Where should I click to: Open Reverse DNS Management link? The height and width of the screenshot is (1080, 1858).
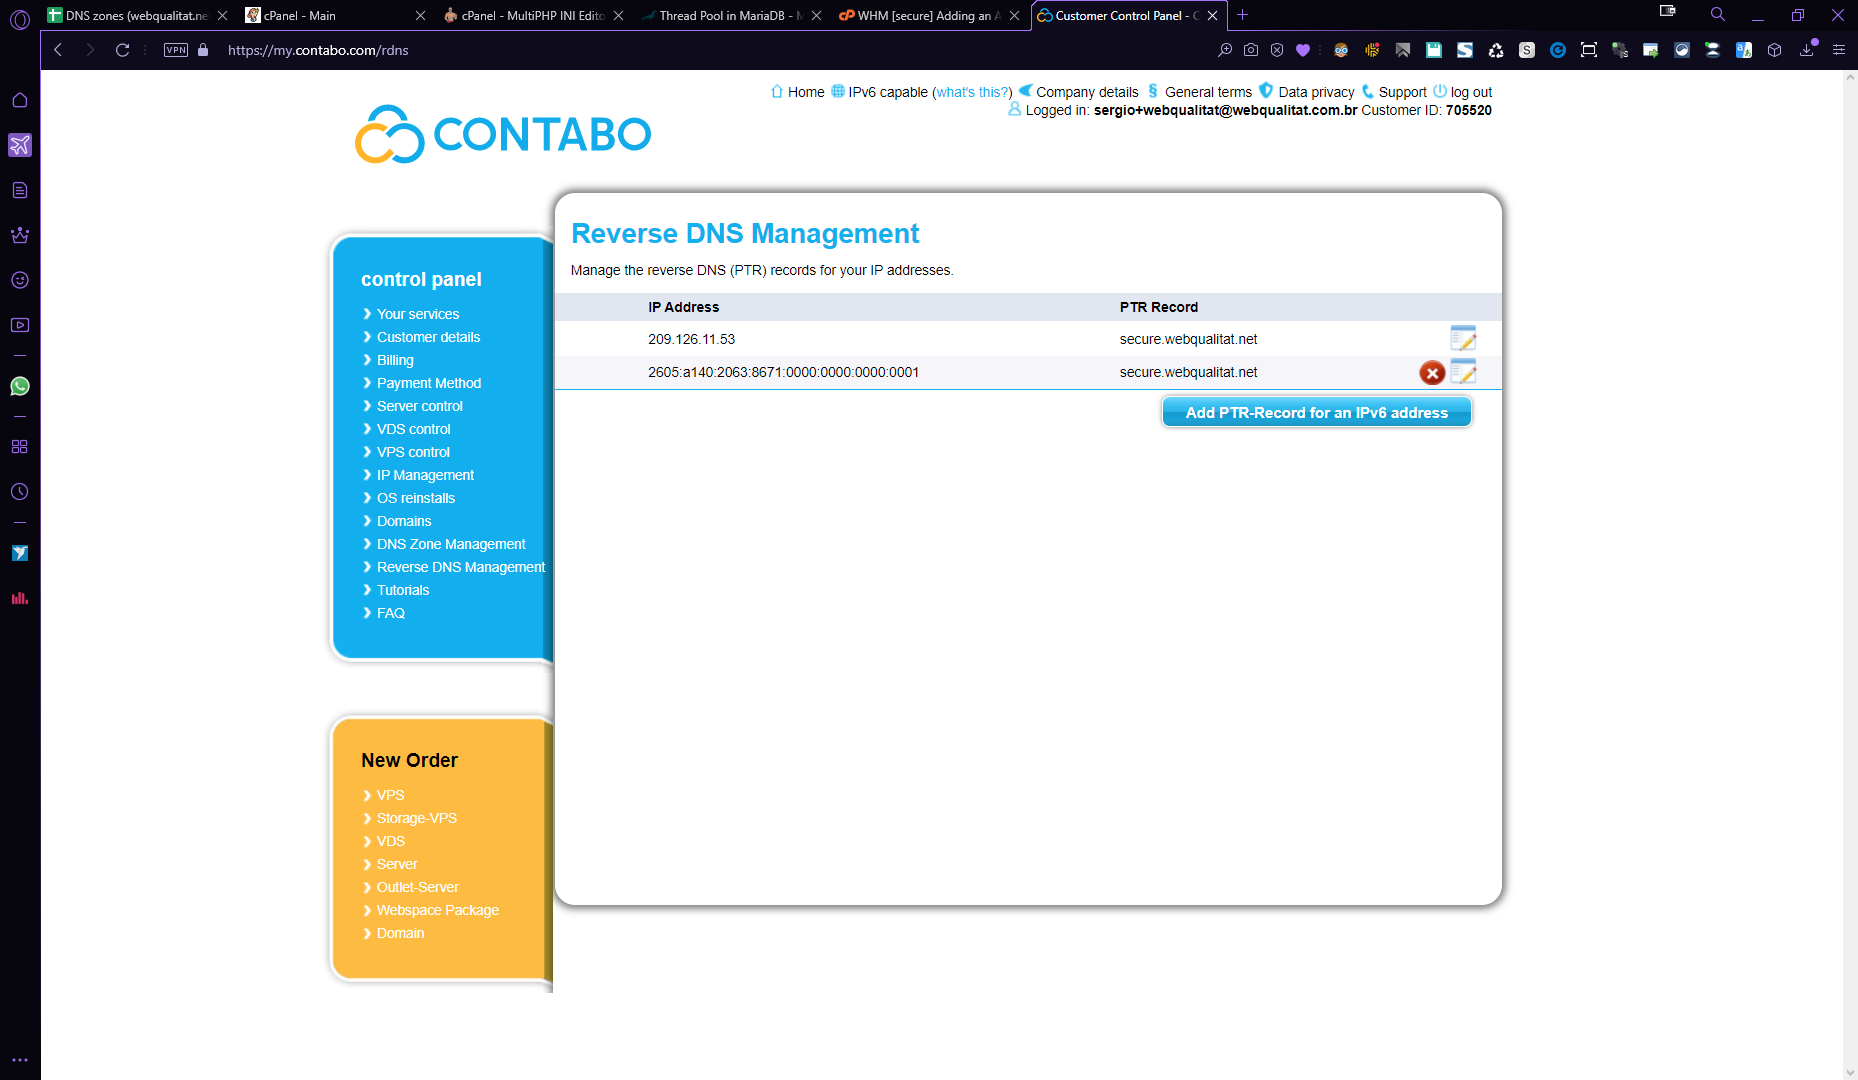point(461,567)
